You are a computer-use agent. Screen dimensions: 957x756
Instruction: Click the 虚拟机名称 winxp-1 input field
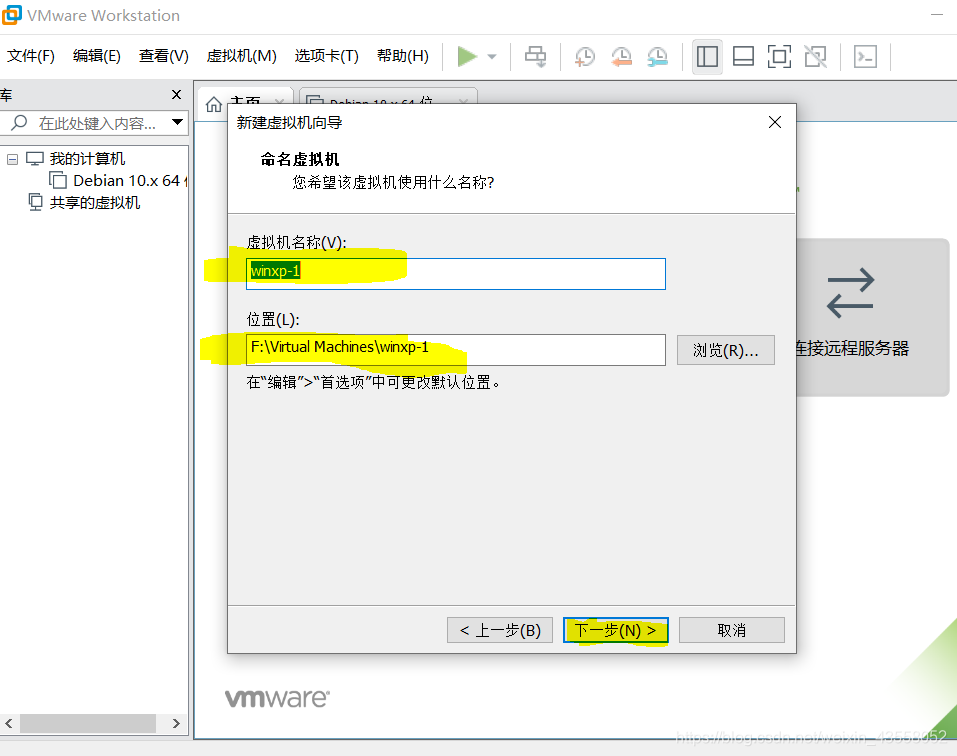coord(456,274)
